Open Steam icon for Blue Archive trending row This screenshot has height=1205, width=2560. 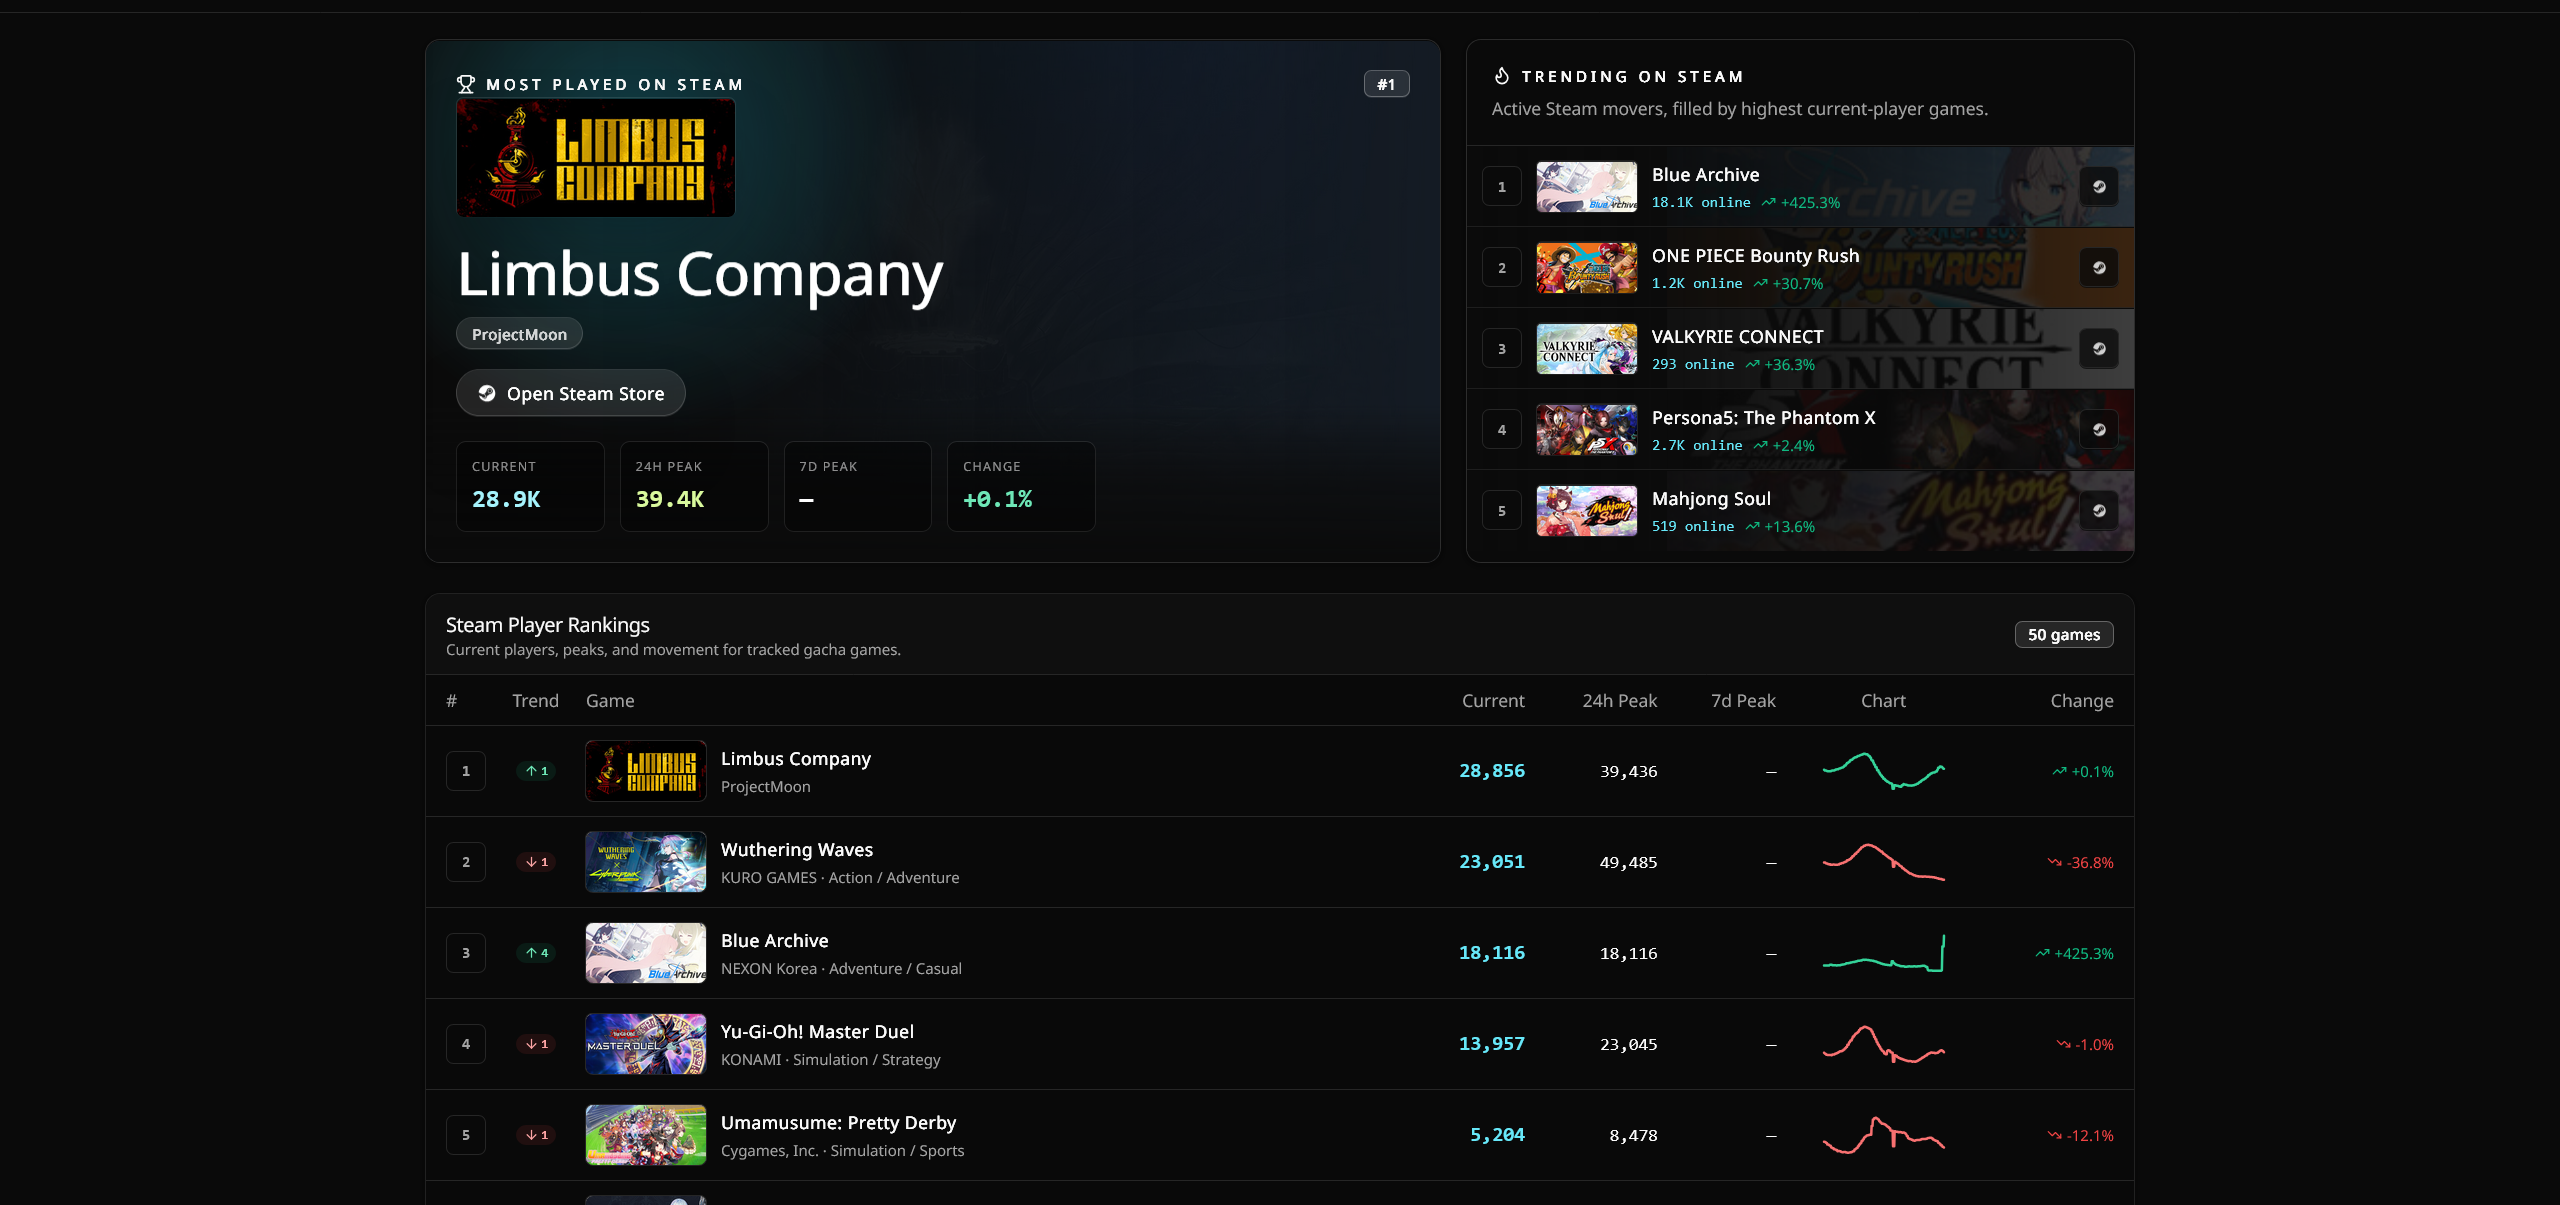(2099, 187)
